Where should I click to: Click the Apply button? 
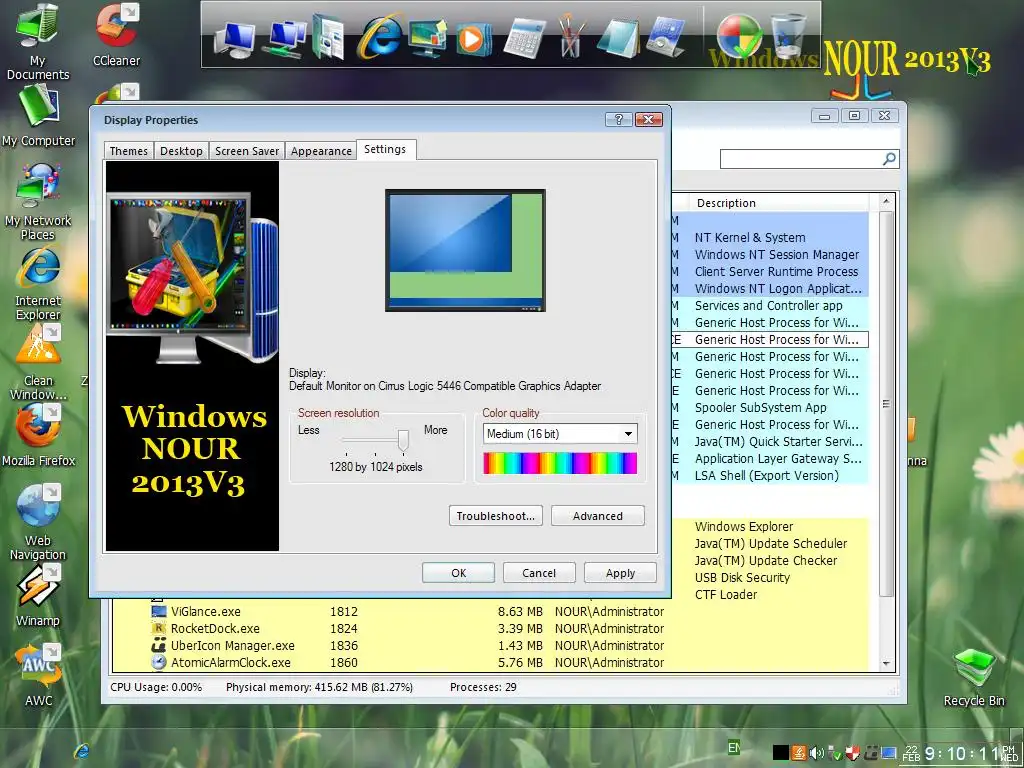620,573
